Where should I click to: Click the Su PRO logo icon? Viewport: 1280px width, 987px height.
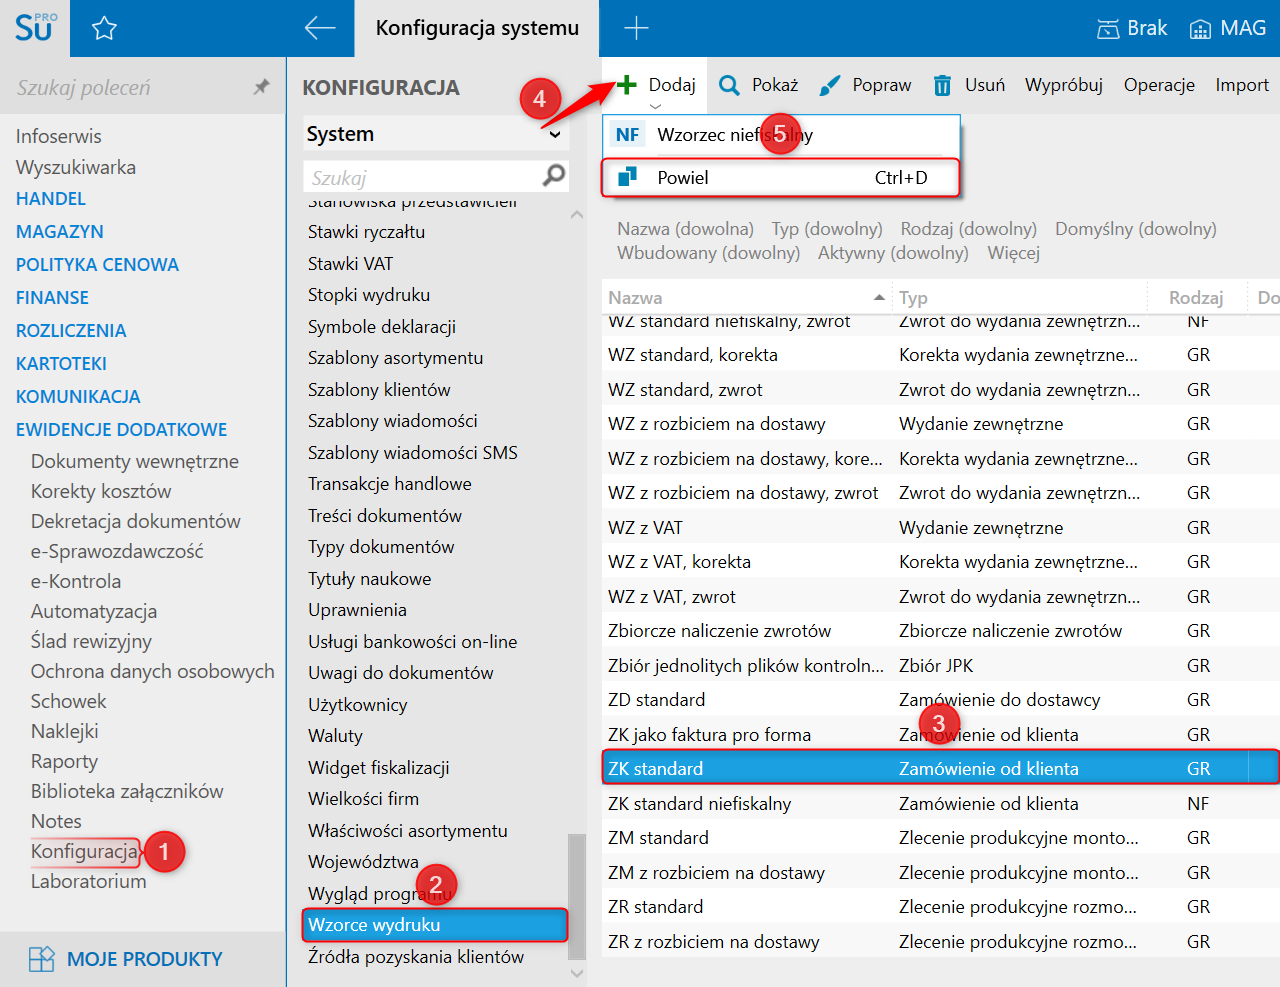35,27
